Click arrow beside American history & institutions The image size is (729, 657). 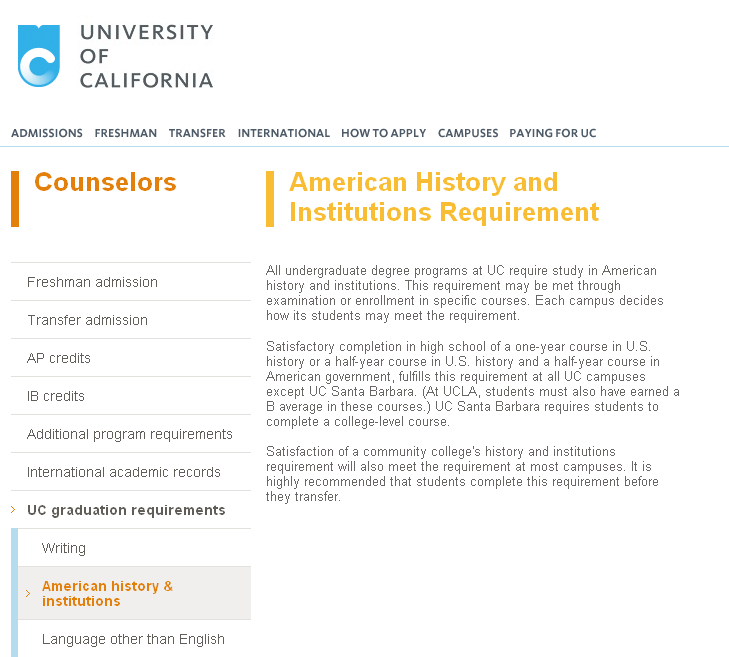[28, 593]
